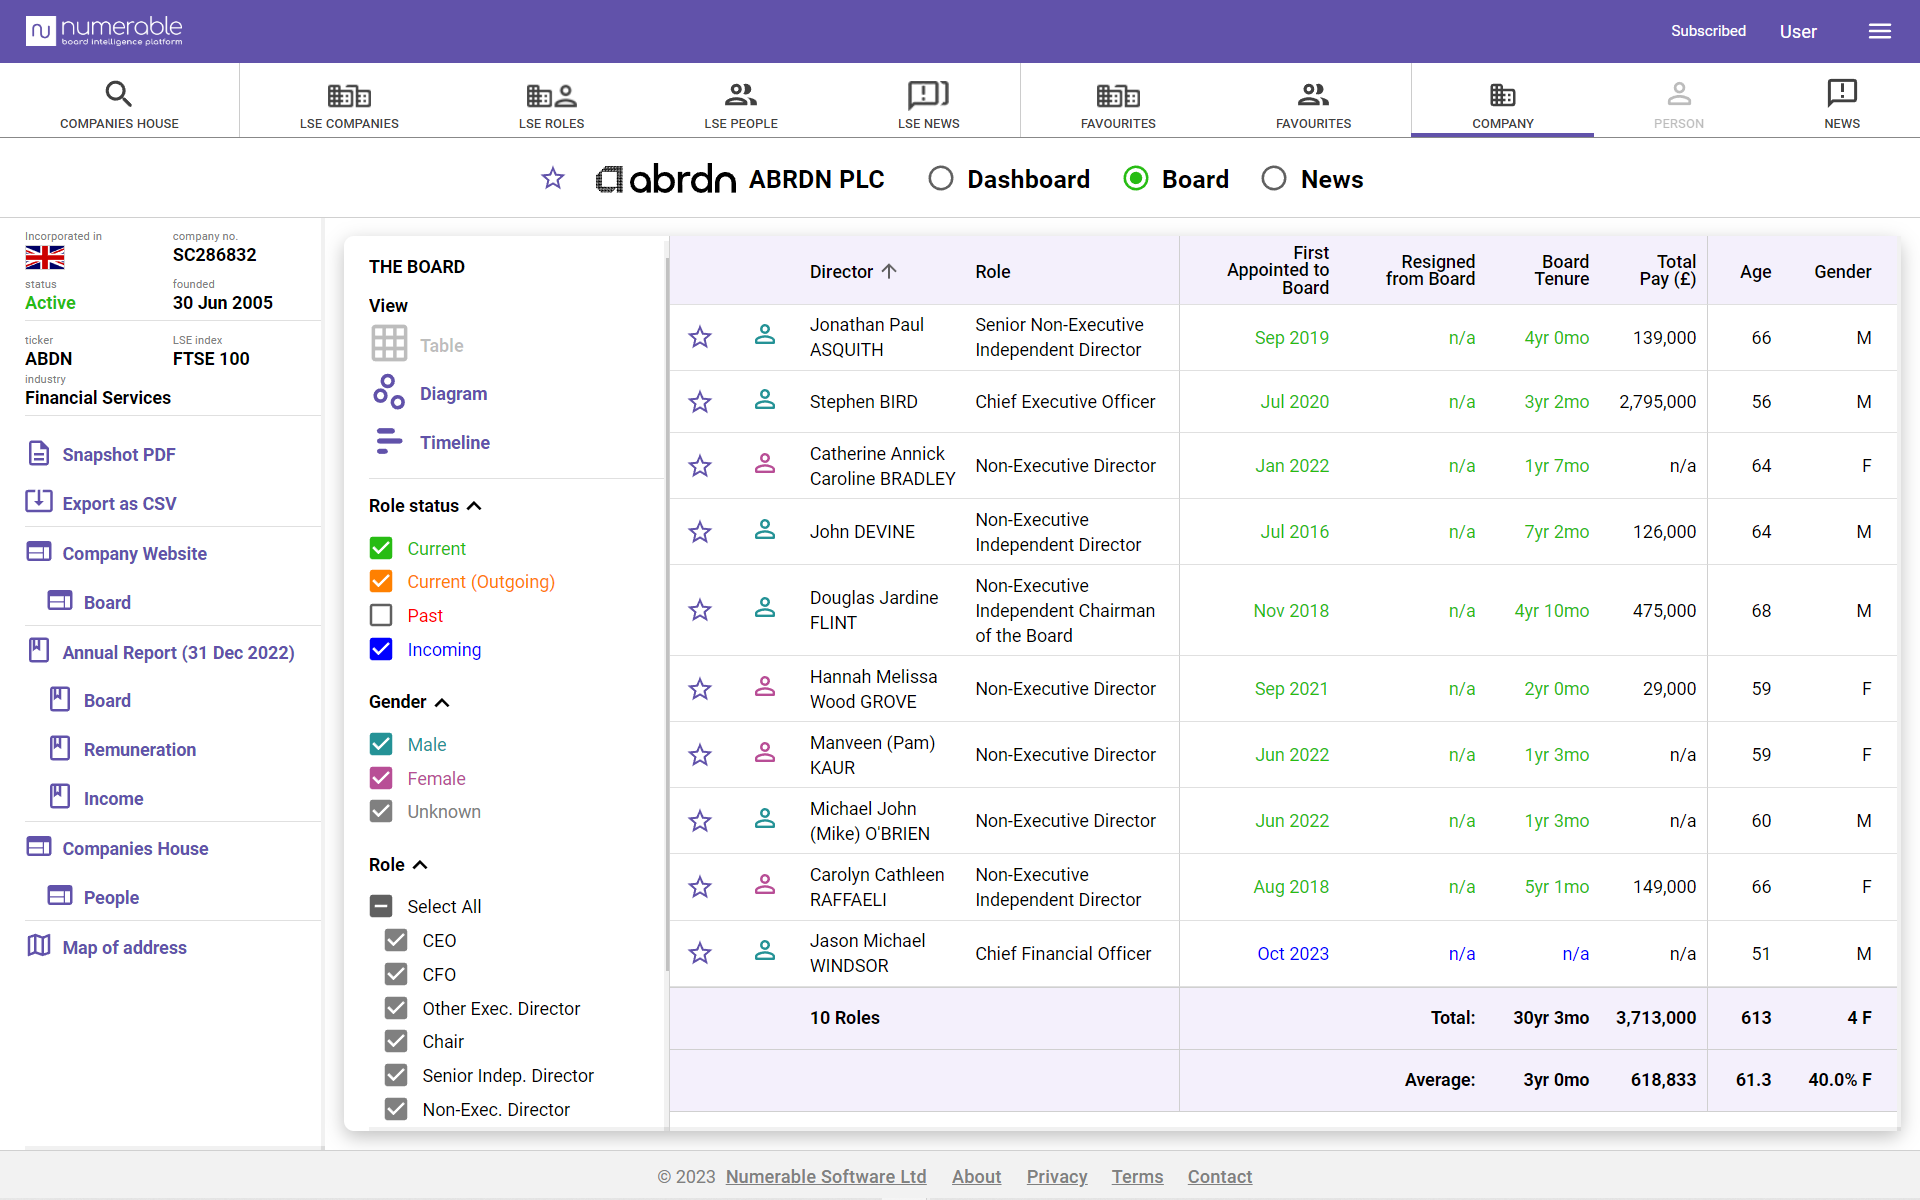Star Manveen (Pam) Kaur row
Image resolution: width=1920 pixels, height=1200 pixels.
pyautogui.click(x=700, y=755)
